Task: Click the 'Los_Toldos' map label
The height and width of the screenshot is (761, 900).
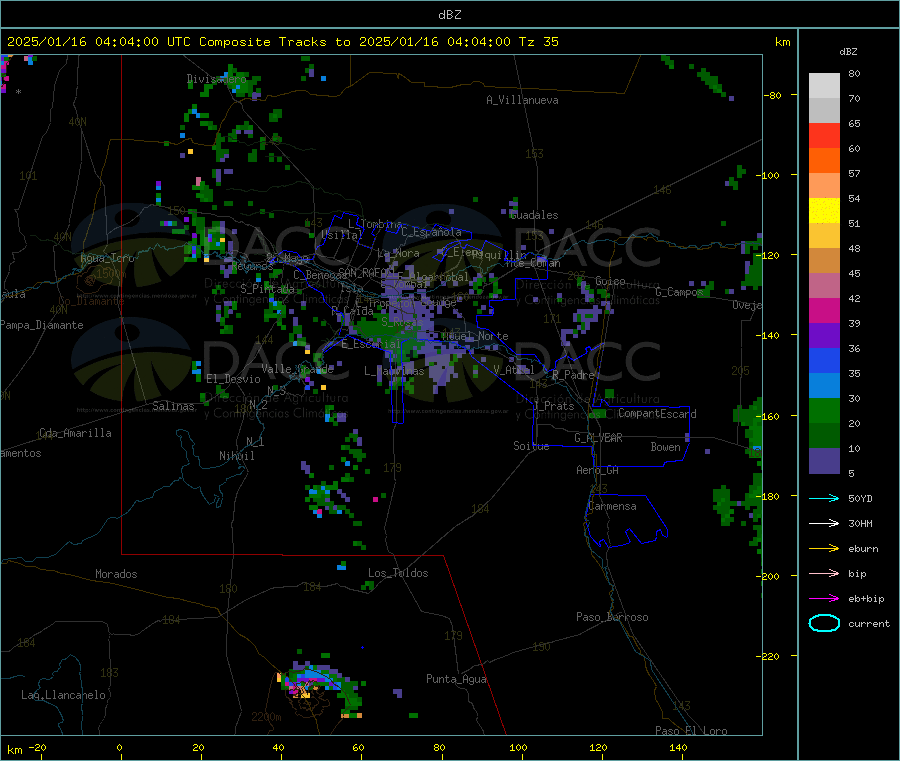Action: 398,573
